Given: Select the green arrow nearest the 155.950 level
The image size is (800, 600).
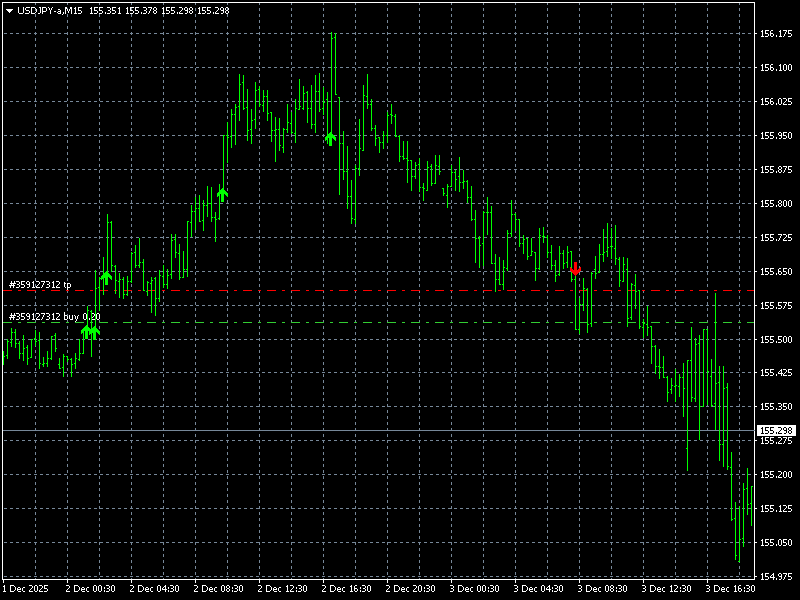Looking at the screenshot, I should point(330,138).
